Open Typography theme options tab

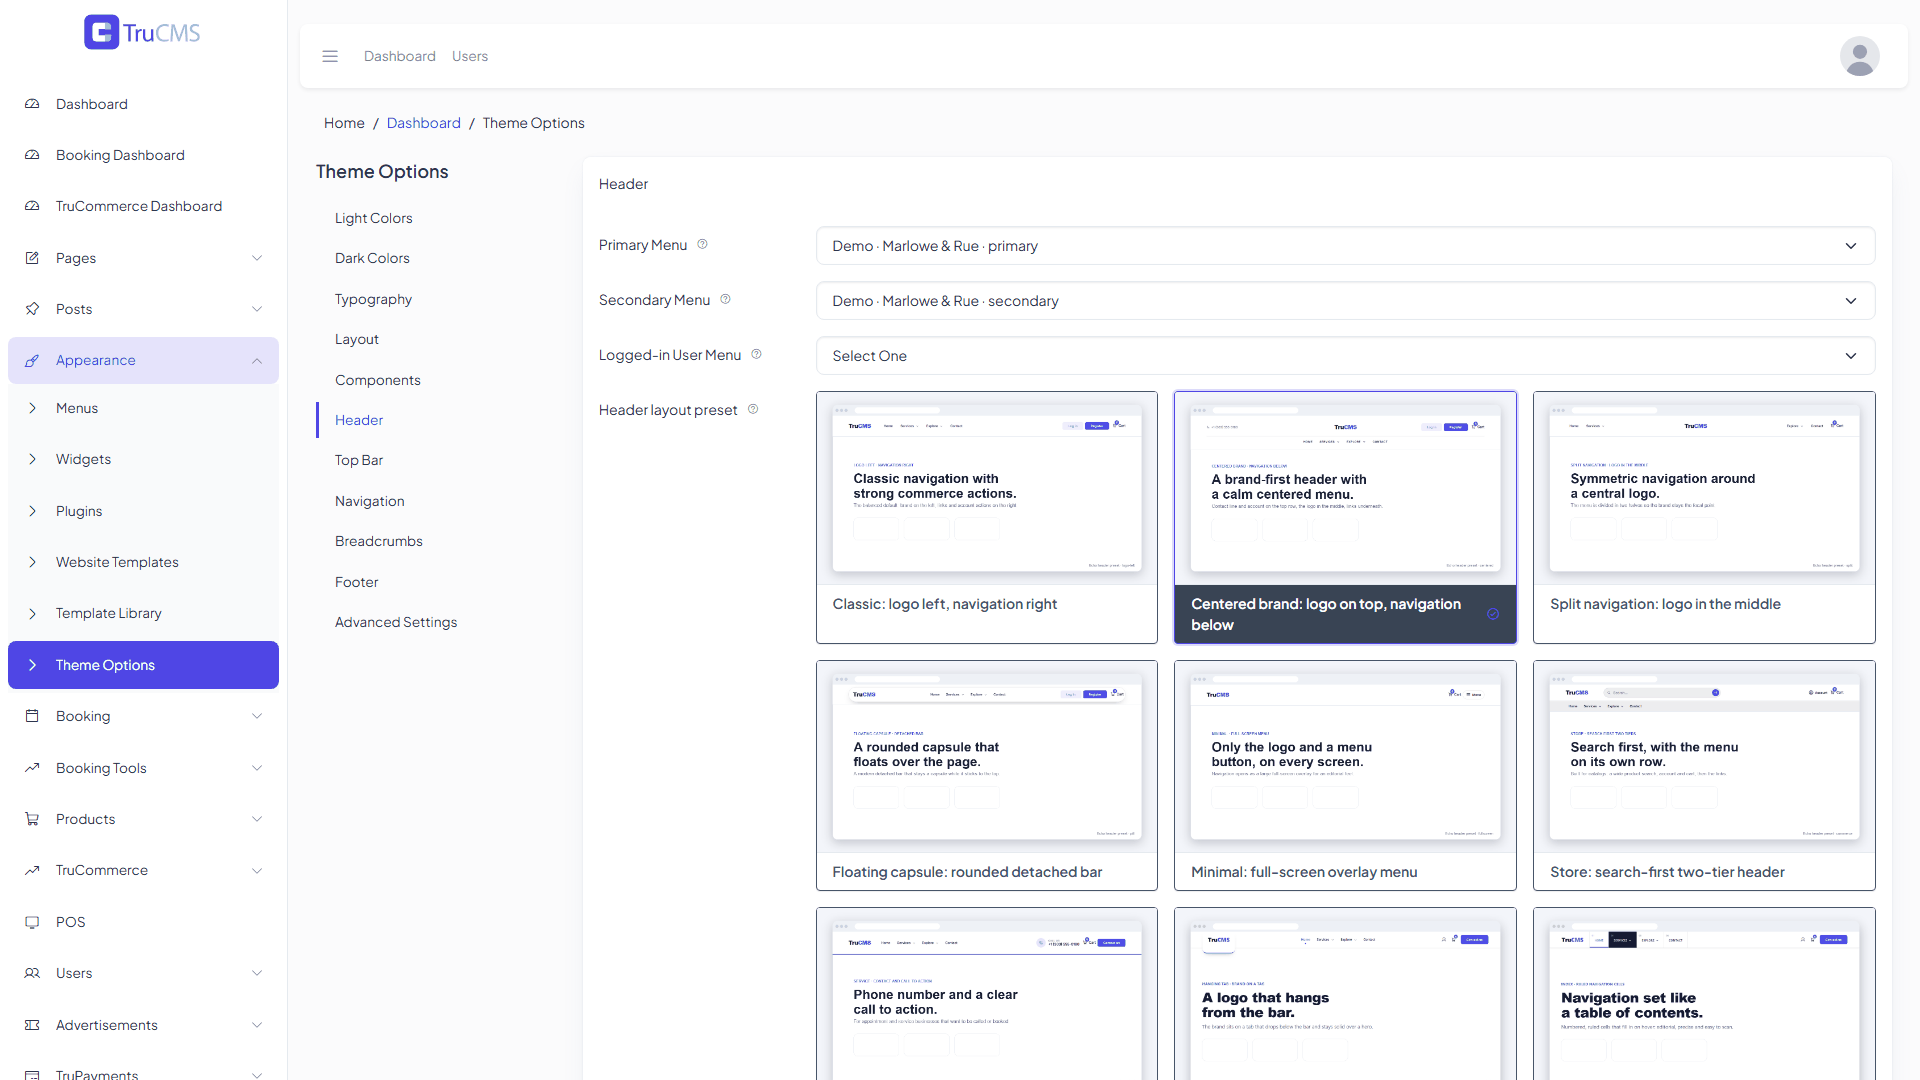point(373,299)
